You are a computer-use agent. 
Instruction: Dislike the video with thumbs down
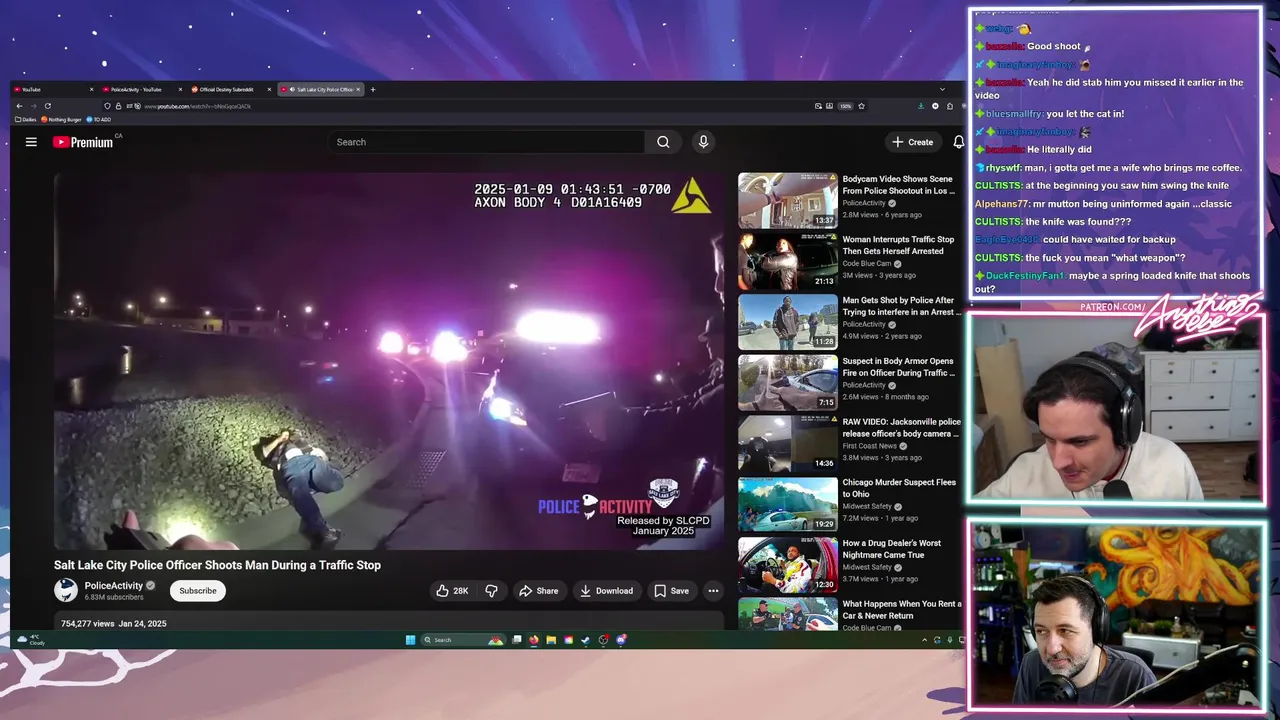pyautogui.click(x=491, y=591)
